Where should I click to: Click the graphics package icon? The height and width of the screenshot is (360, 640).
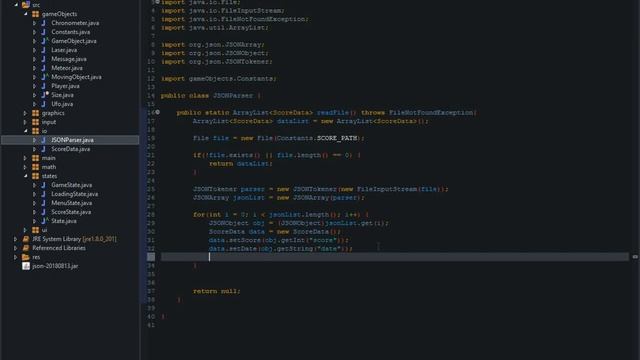36,113
